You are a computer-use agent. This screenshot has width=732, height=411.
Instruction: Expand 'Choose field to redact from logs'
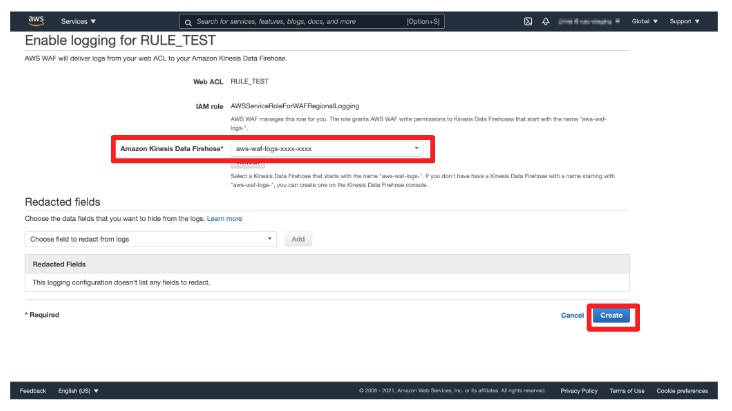point(151,239)
